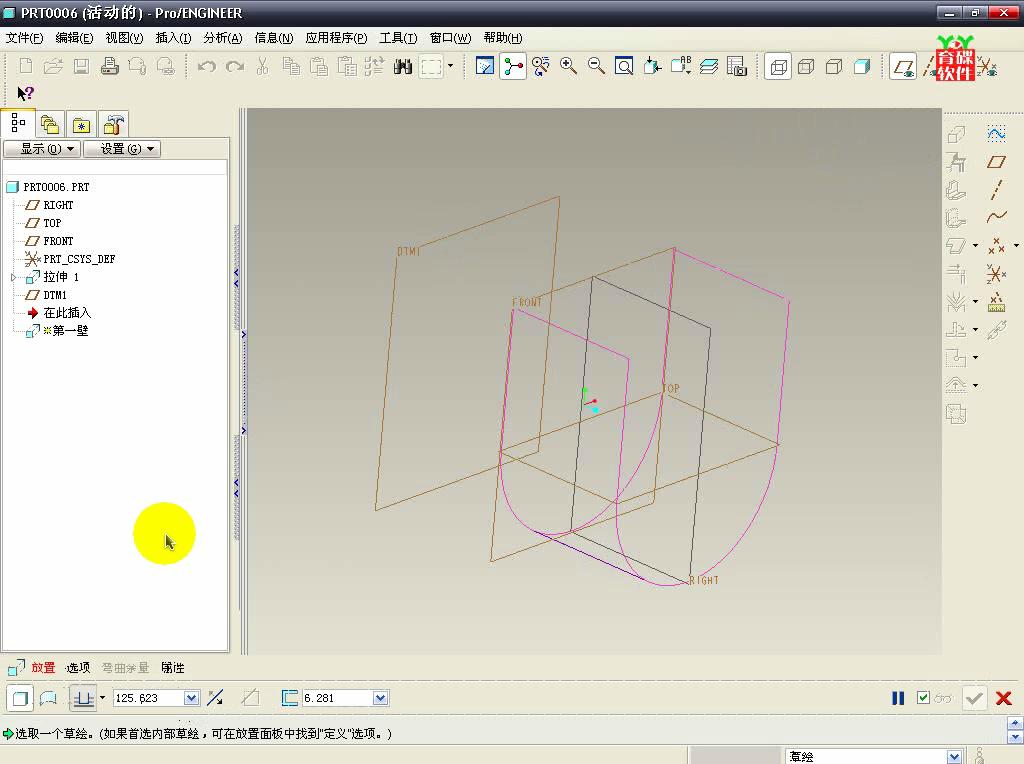Open the 视图(V) menu
Image resolution: width=1024 pixels, height=764 pixels.
[x=124, y=38]
